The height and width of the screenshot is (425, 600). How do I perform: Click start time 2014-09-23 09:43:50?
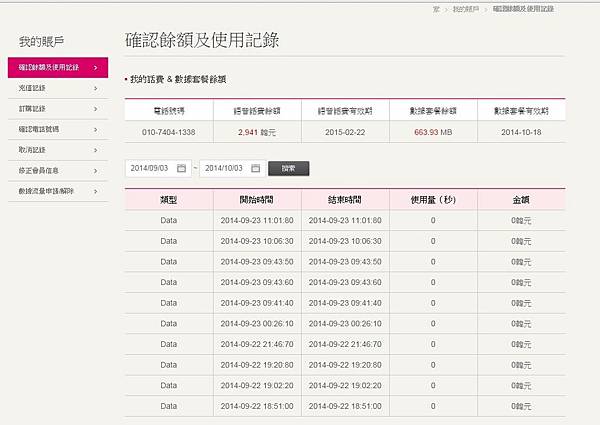257,262
